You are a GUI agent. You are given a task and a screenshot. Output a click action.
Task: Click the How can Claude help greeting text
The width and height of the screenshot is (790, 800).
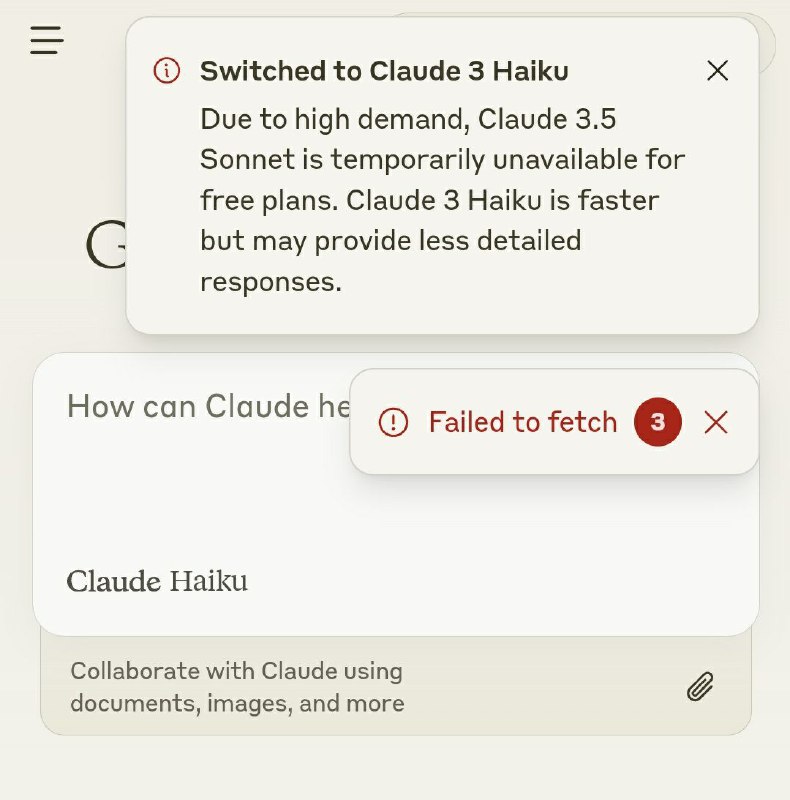pyautogui.click(x=200, y=407)
